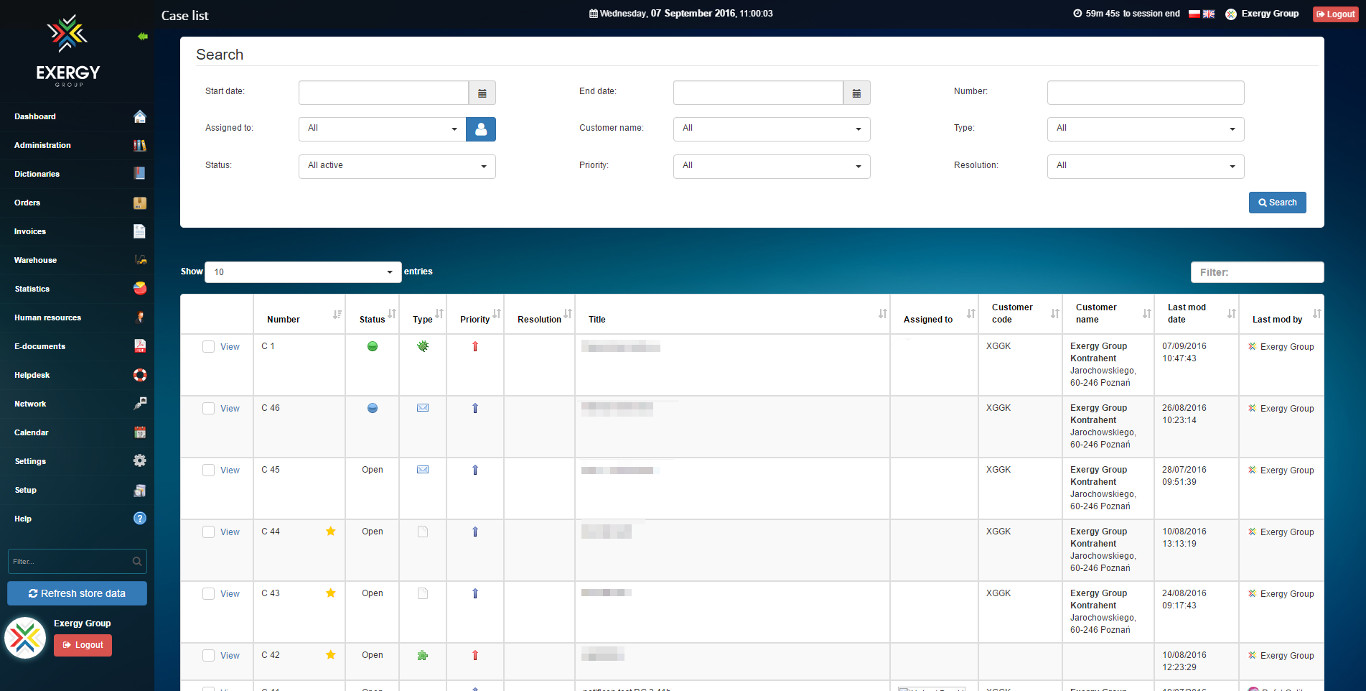Open the Assigned to dropdown
The width and height of the screenshot is (1366, 691).
coord(382,129)
